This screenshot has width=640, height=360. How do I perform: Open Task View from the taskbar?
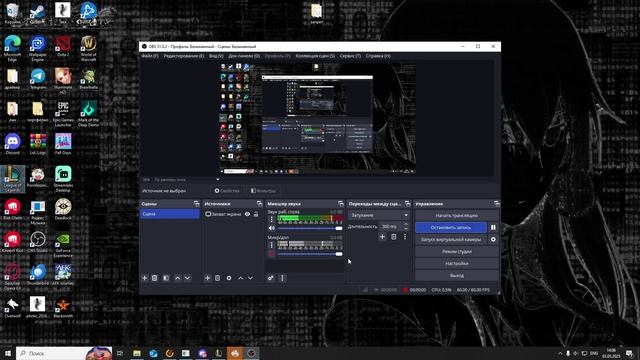tap(120, 353)
